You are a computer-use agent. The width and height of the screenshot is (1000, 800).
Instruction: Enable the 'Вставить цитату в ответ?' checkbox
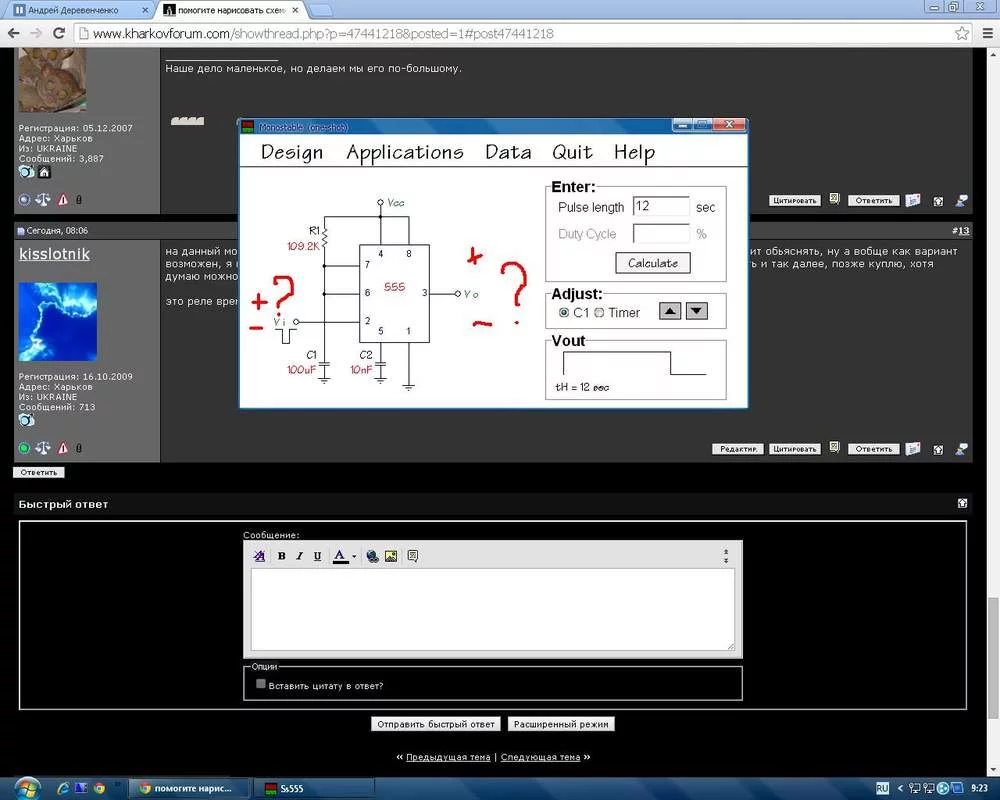[x=261, y=684]
